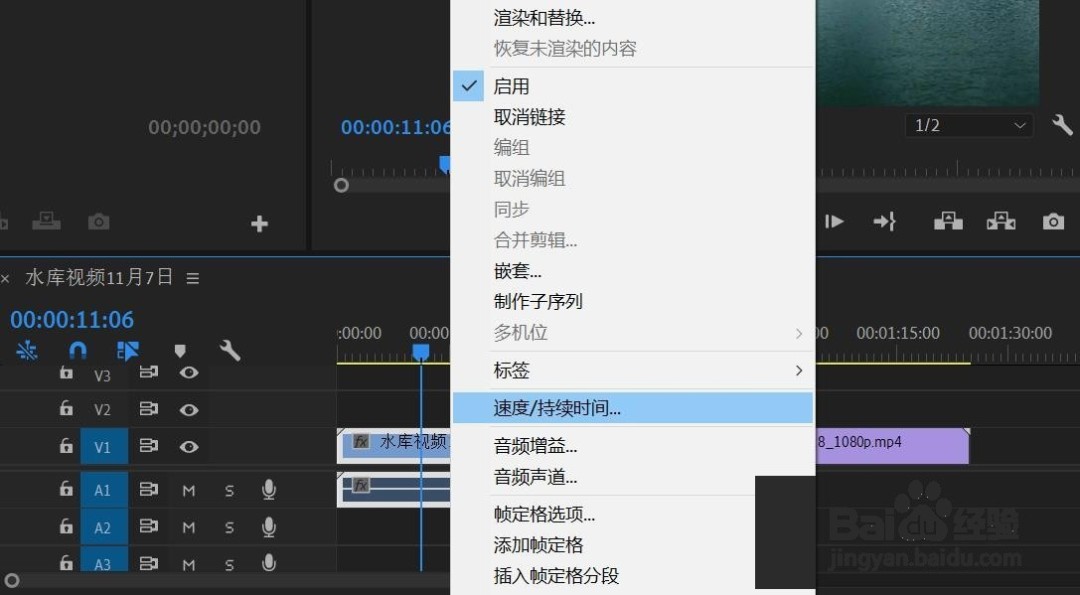1080x595 pixels.
Task: Click the V2 track label
Action: coord(102,410)
